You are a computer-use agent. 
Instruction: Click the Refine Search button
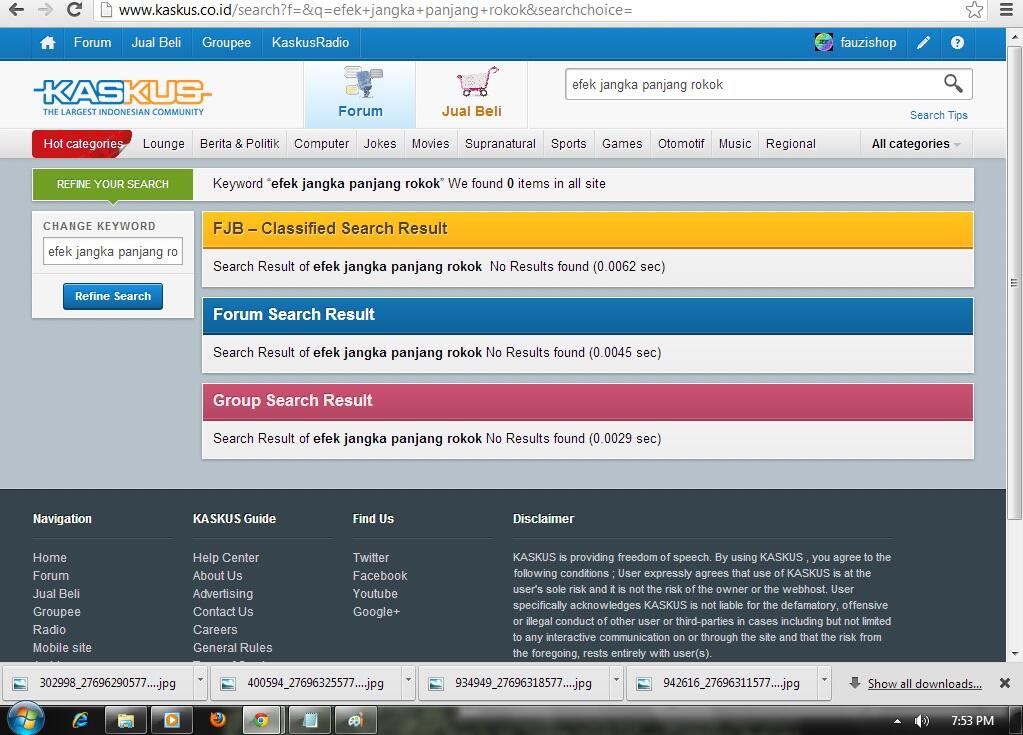(x=113, y=296)
